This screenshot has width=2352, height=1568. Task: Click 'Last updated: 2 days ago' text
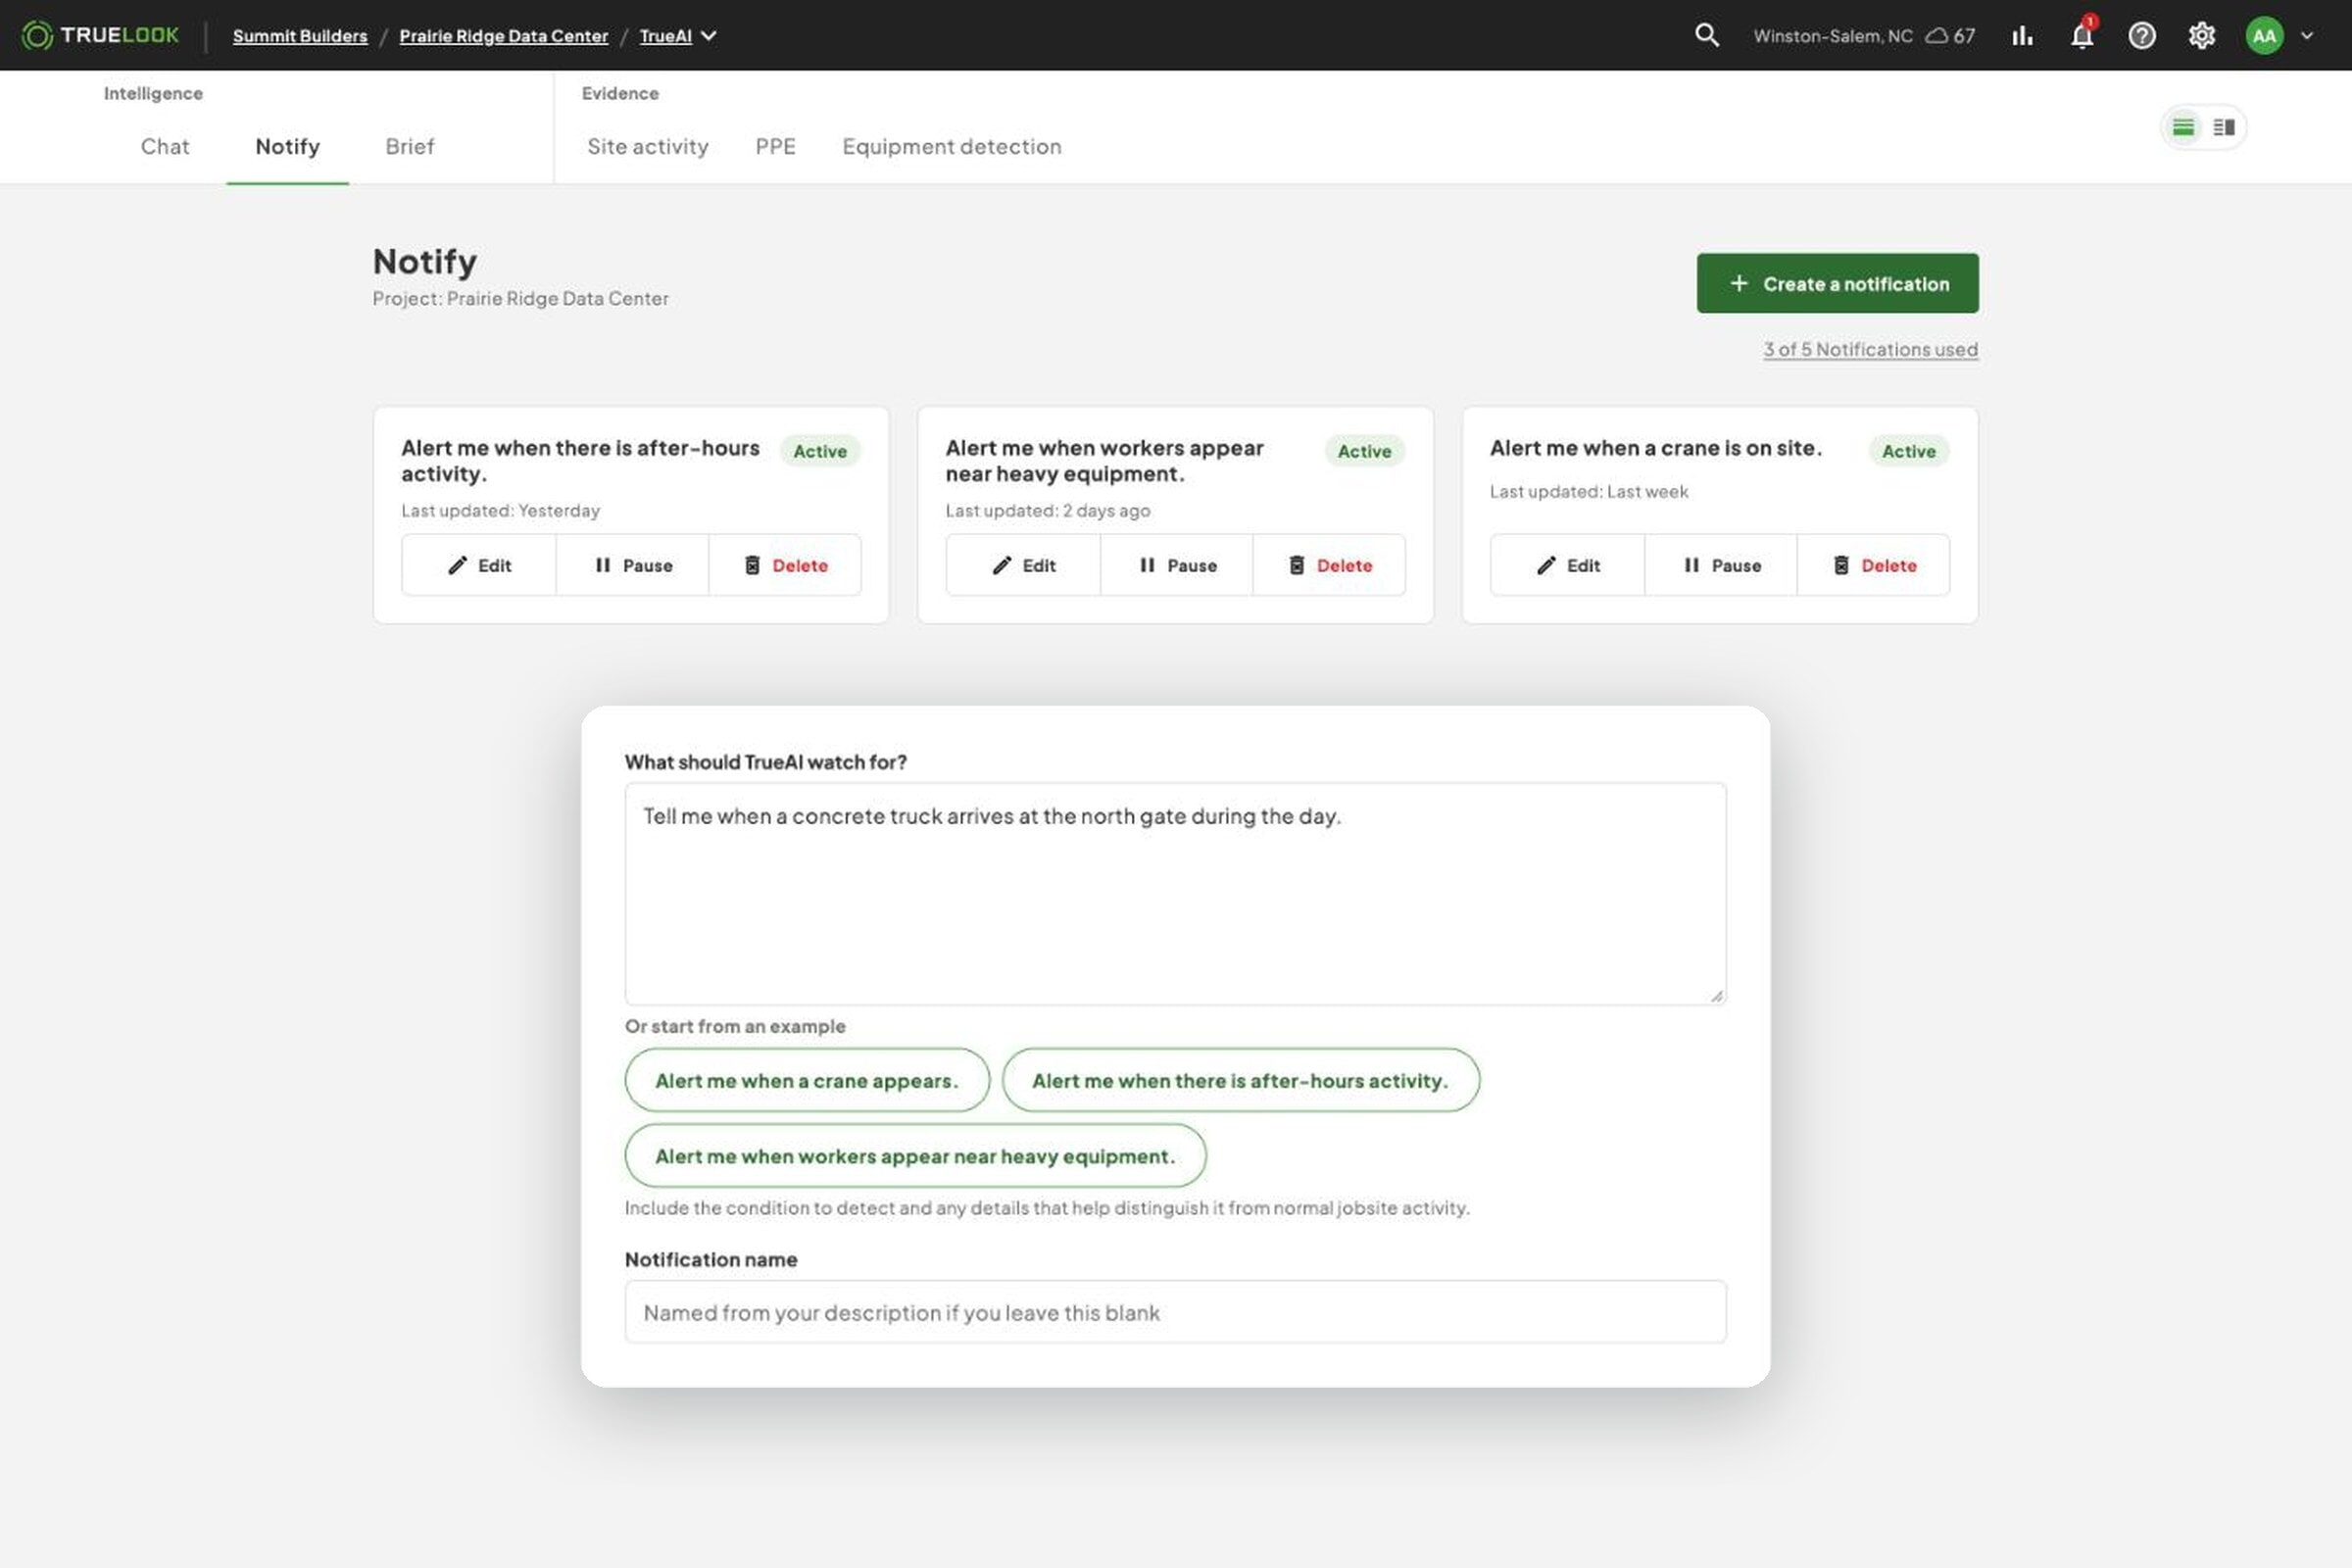[x=1048, y=510]
